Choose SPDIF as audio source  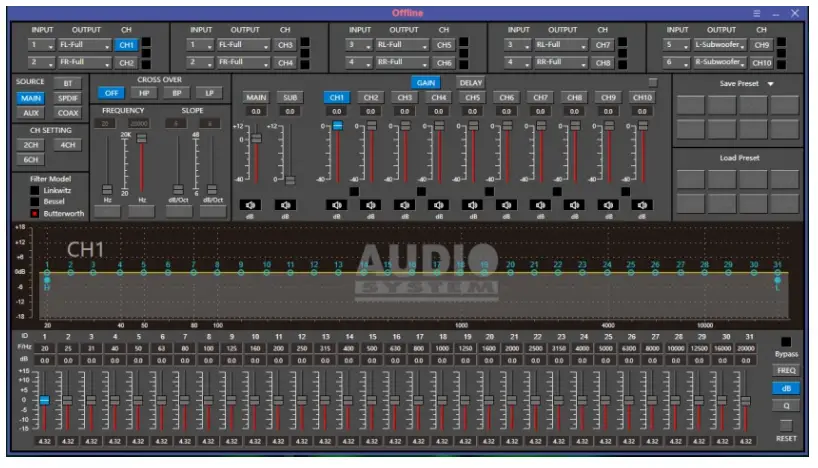tap(68, 98)
